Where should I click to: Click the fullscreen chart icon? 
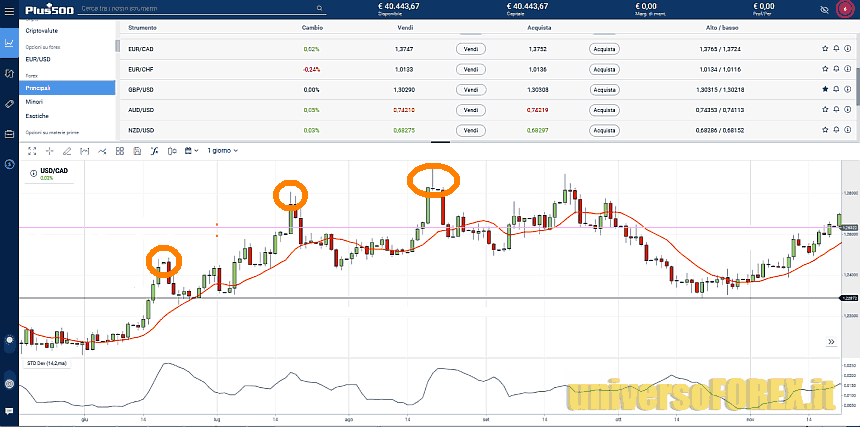pos(32,151)
